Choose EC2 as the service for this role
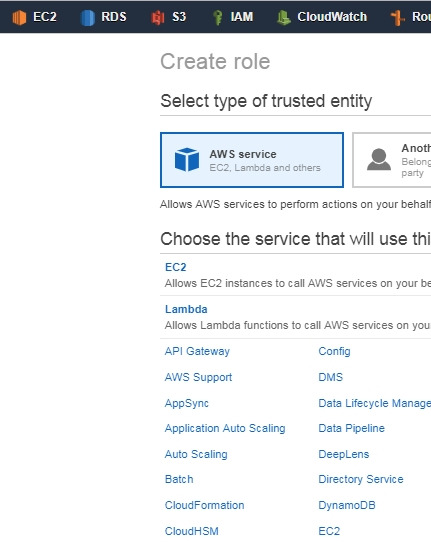 coord(176,267)
